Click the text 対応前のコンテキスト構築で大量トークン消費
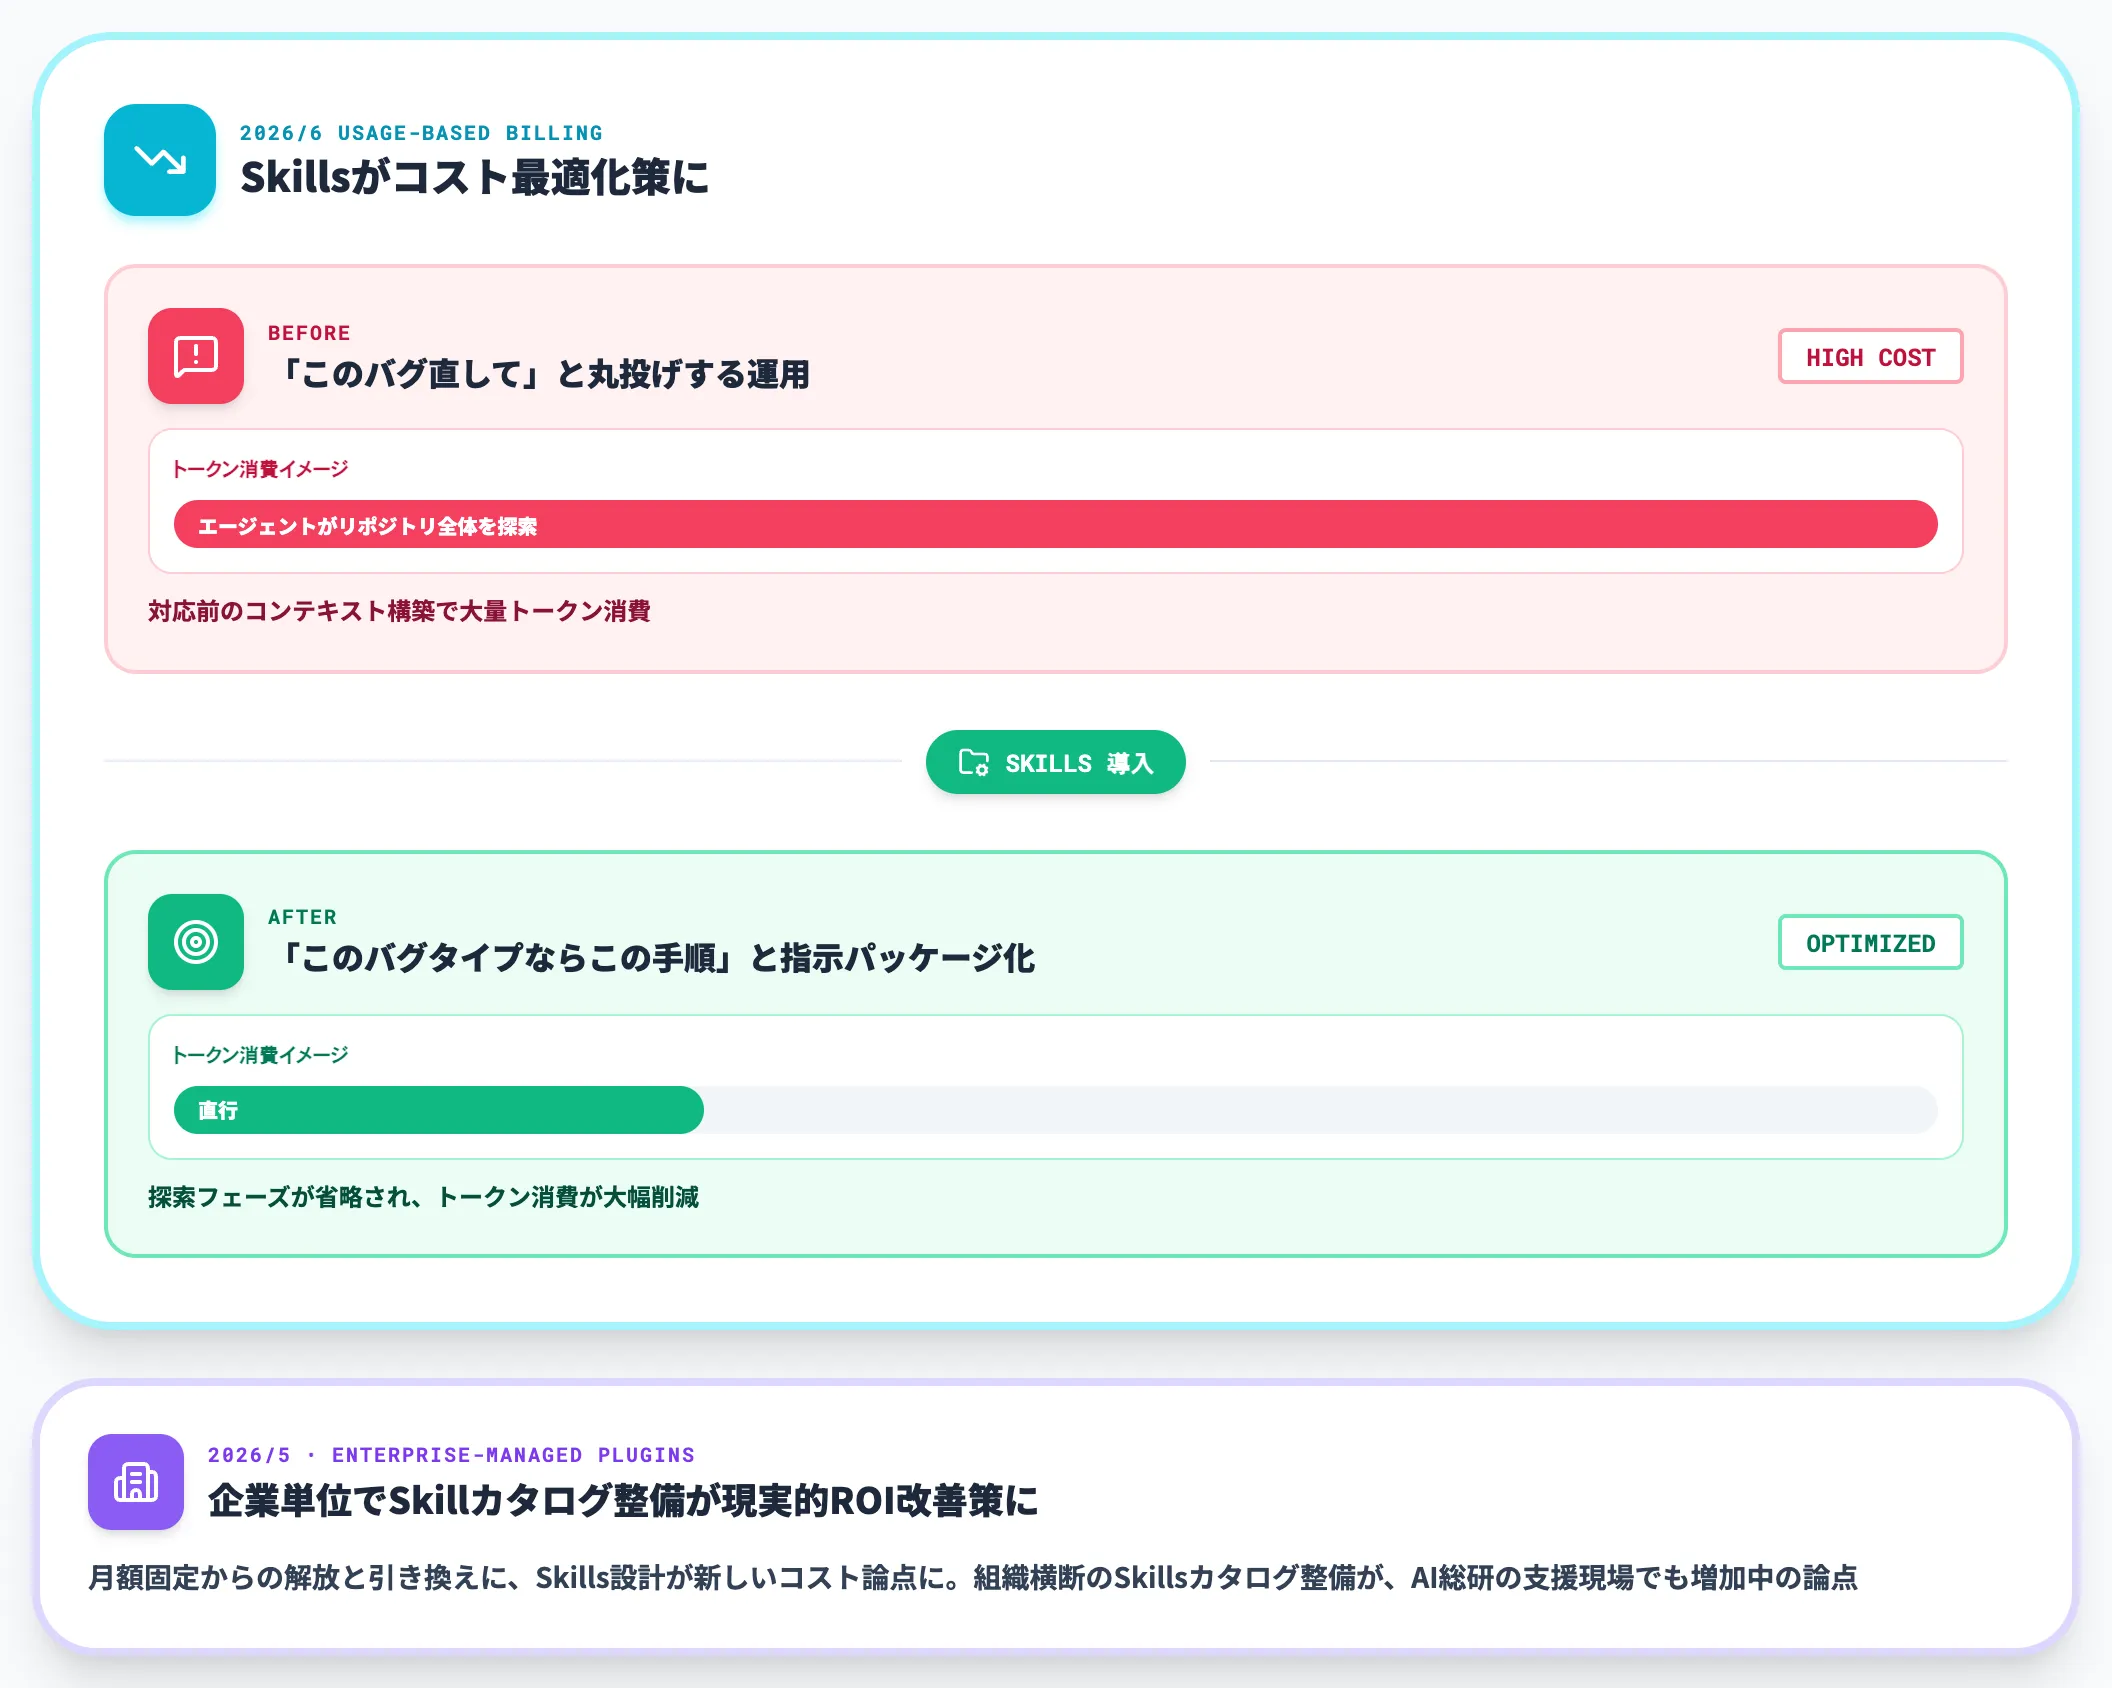Viewport: 2112px width, 1688px height. [399, 611]
